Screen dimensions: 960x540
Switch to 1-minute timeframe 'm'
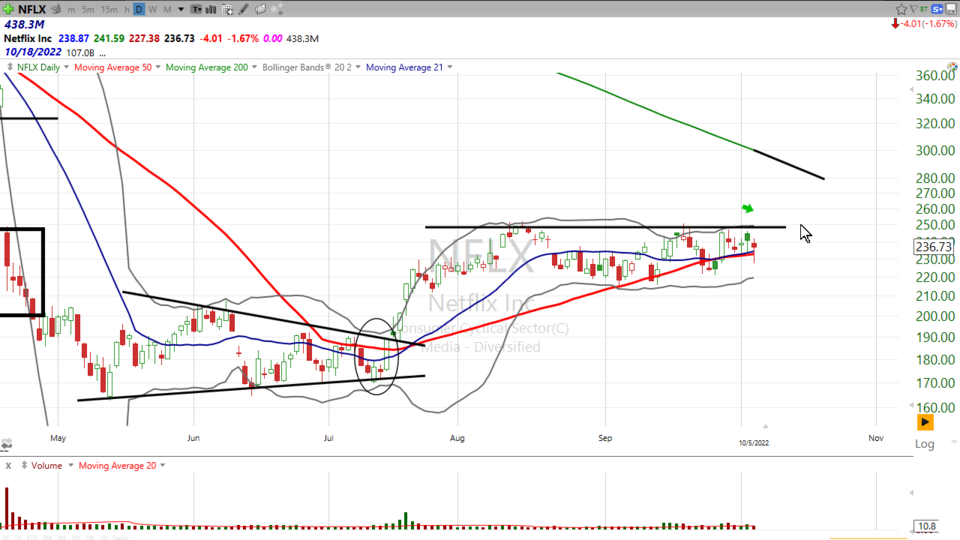point(72,9)
